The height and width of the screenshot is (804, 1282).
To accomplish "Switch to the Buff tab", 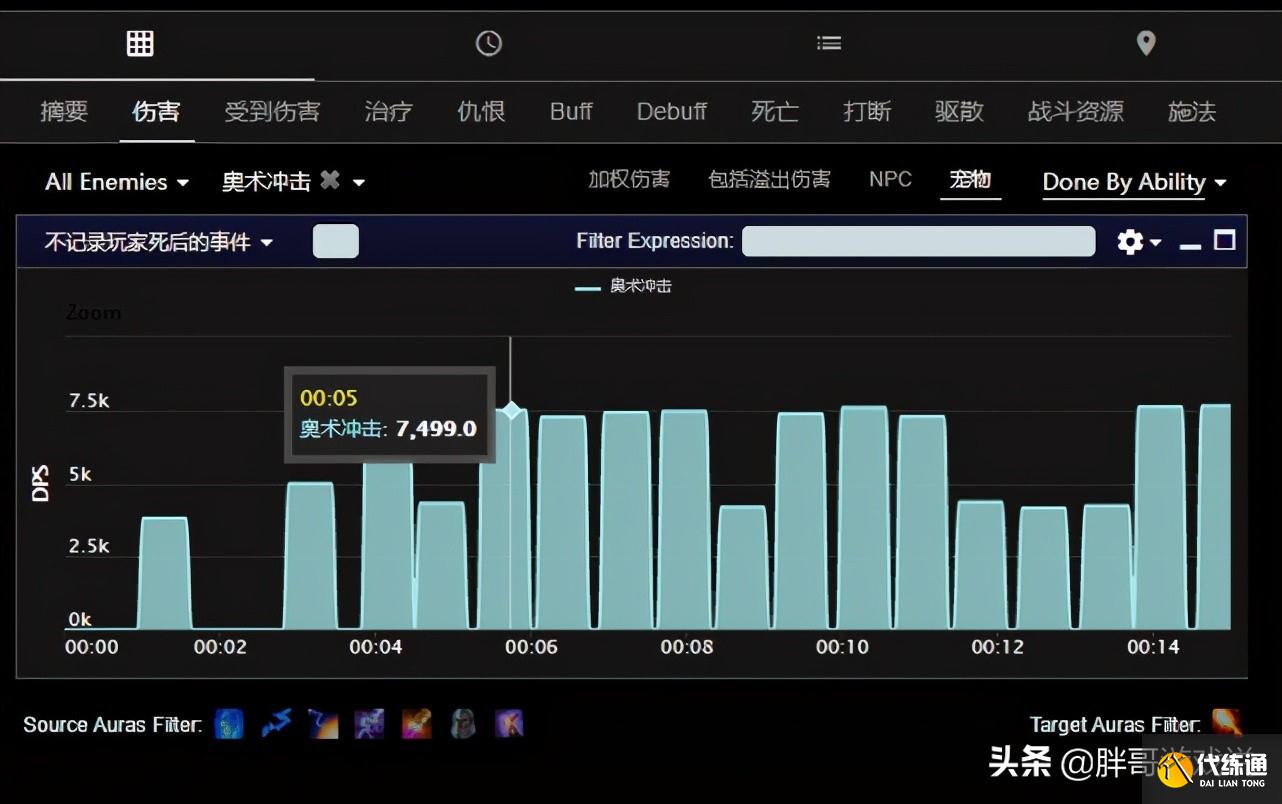I will coord(570,112).
